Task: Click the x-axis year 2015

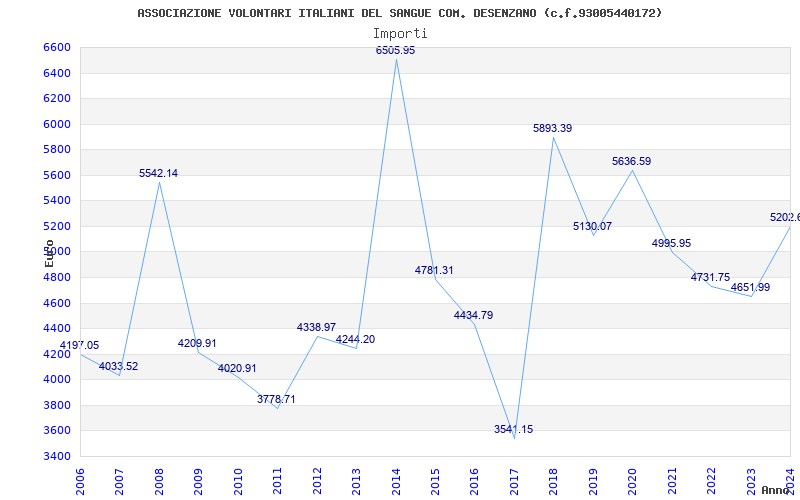Action: [435, 482]
